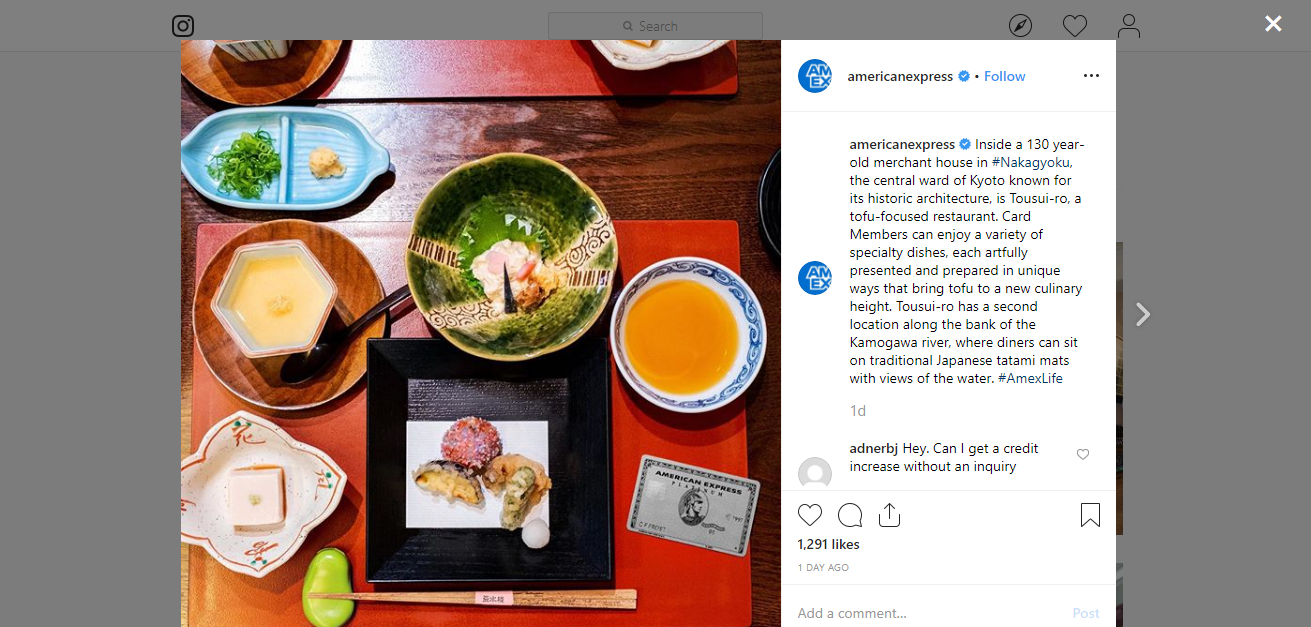Go to next post with right chevron

click(x=1143, y=314)
